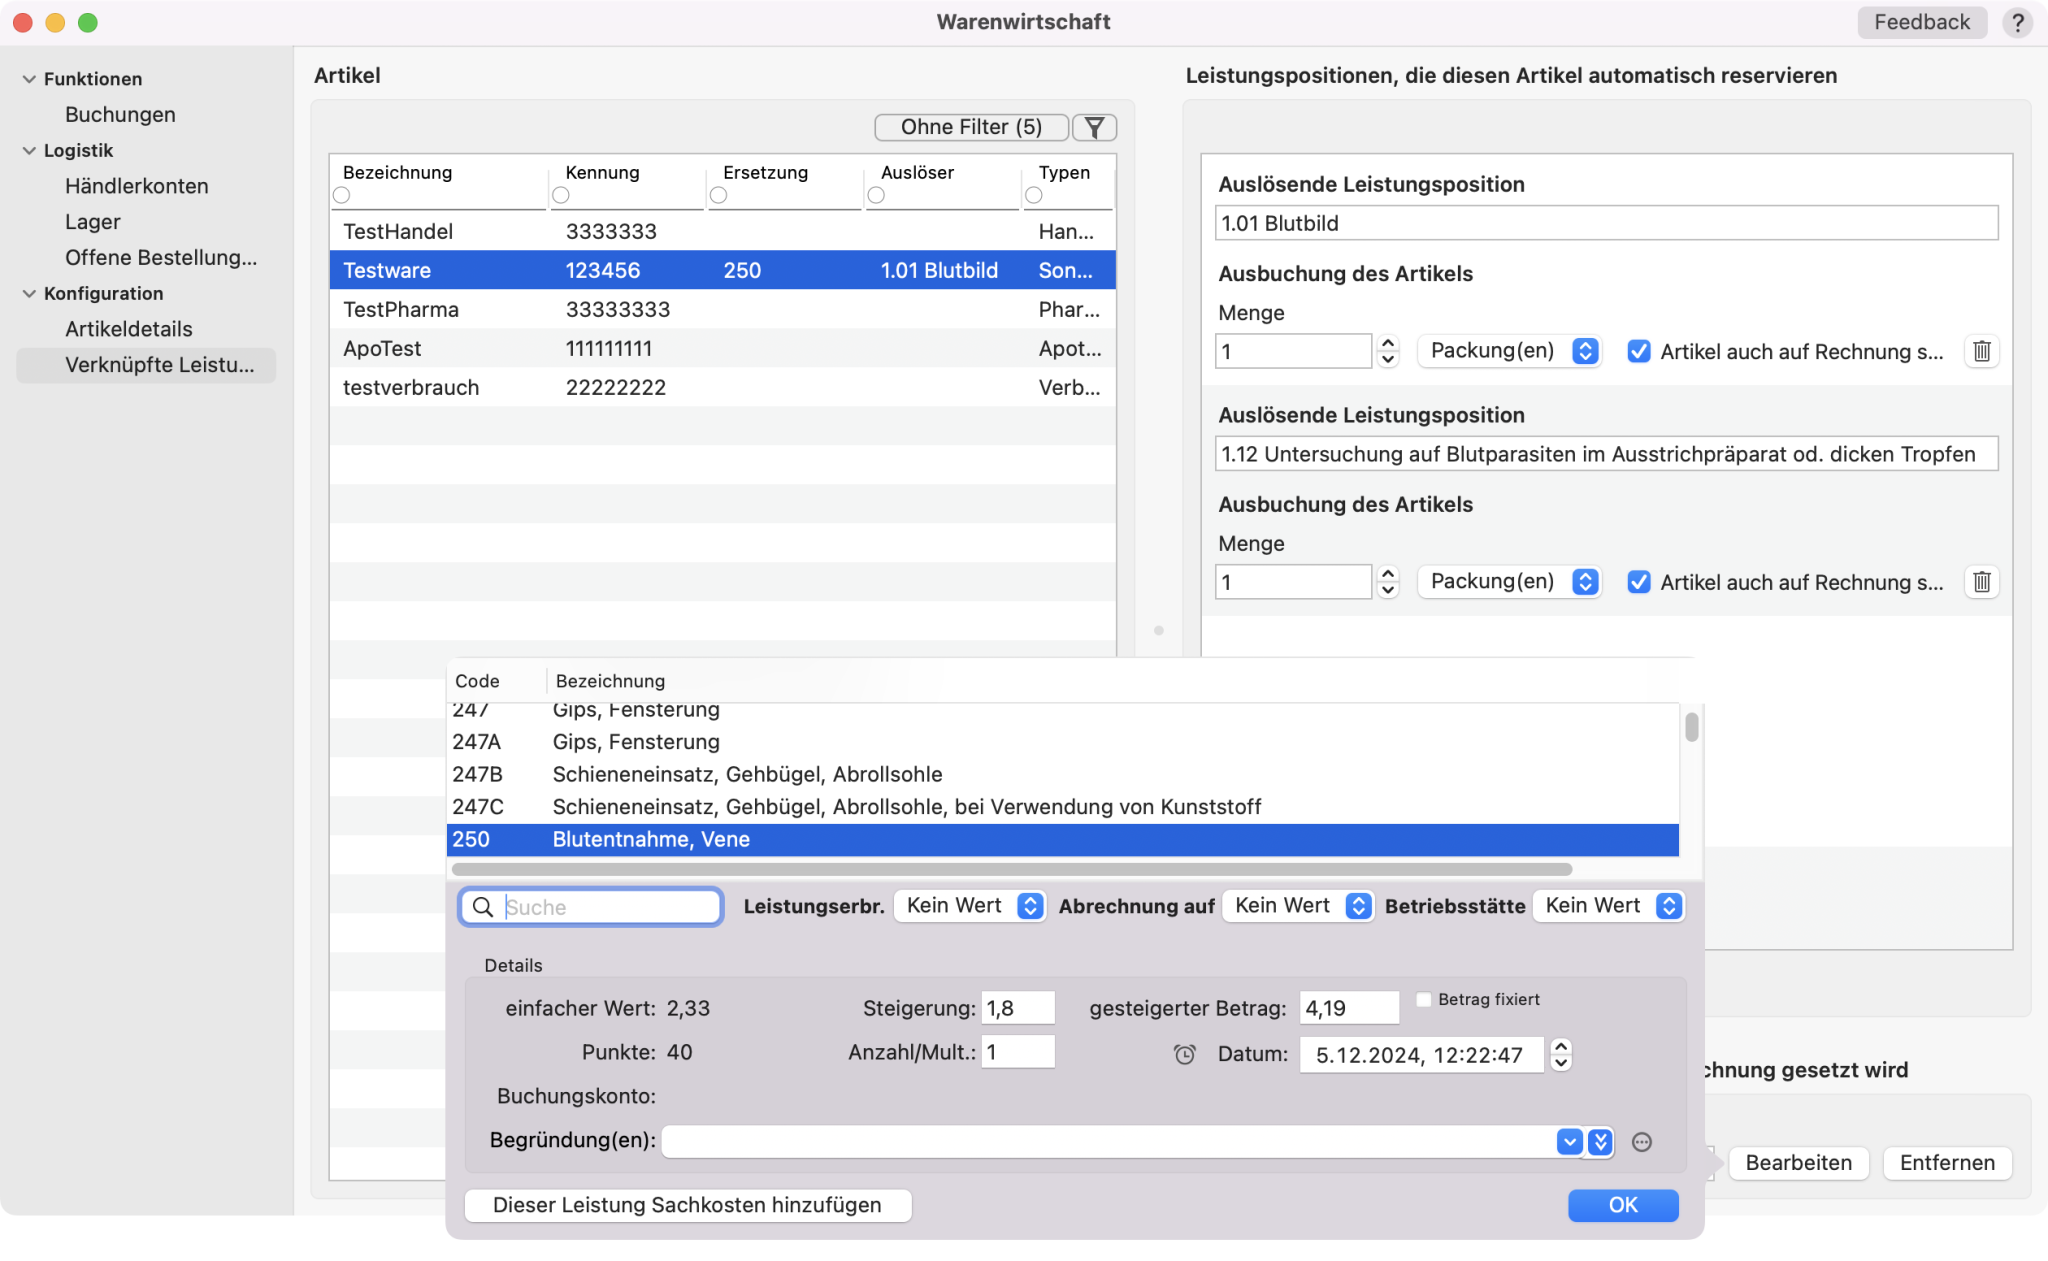
Task: Select the TestHandel article row
Action: pyautogui.click(x=723, y=231)
